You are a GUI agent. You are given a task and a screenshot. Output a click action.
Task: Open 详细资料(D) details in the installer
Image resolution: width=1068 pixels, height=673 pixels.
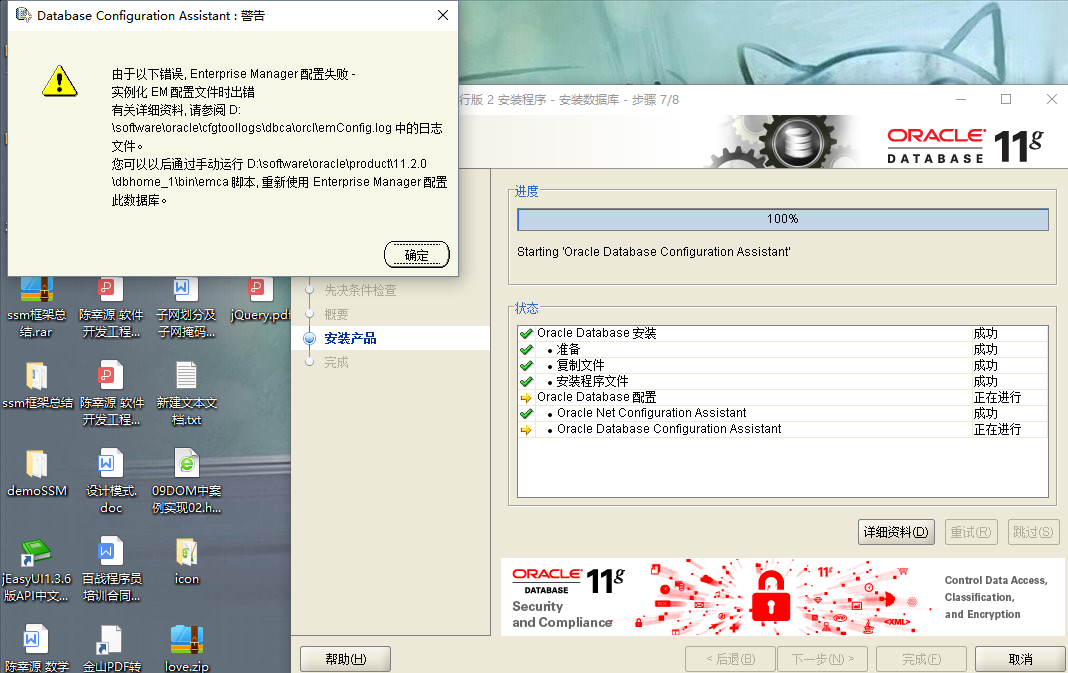point(896,532)
